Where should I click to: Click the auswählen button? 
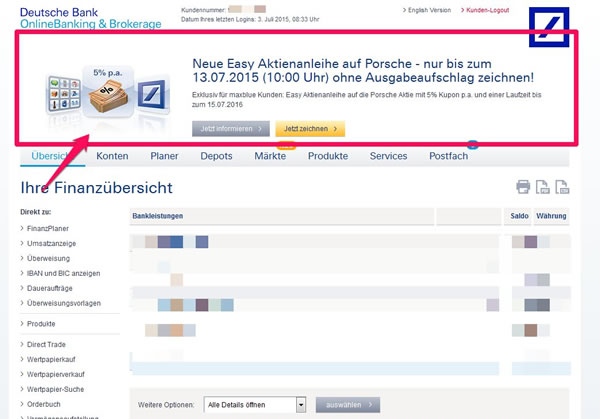click(348, 404)
